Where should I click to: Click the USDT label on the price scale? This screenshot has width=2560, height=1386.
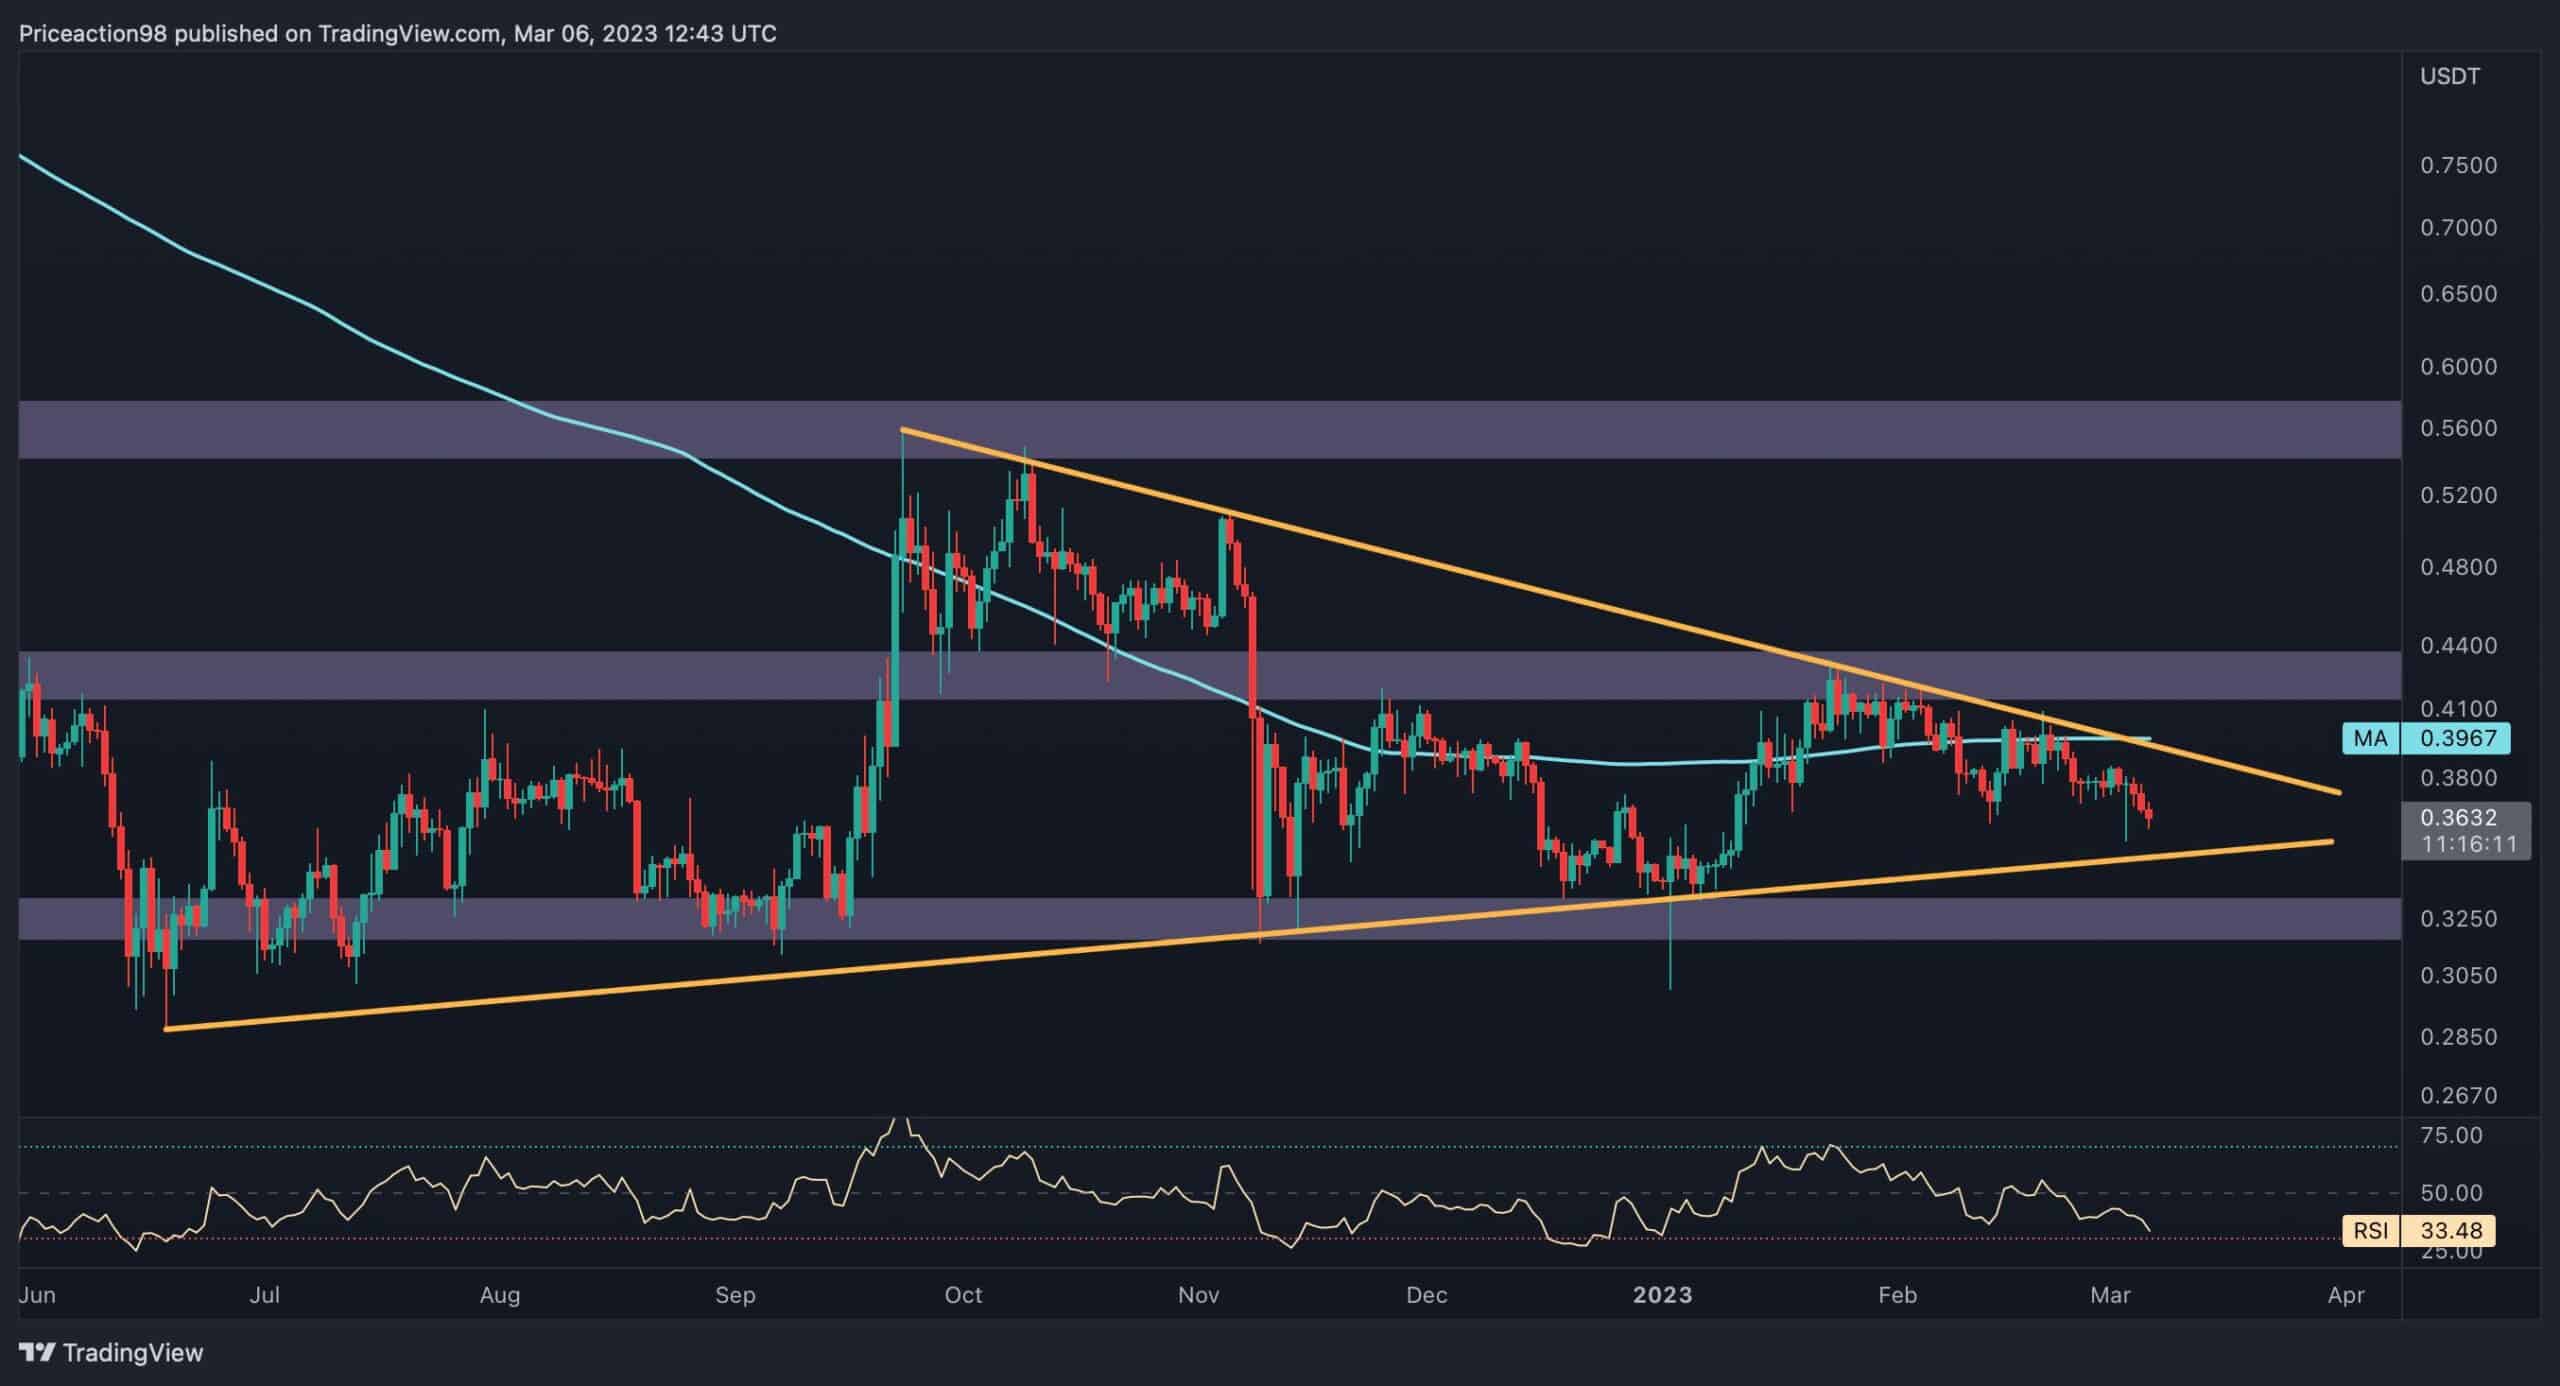pos(2448,75)
